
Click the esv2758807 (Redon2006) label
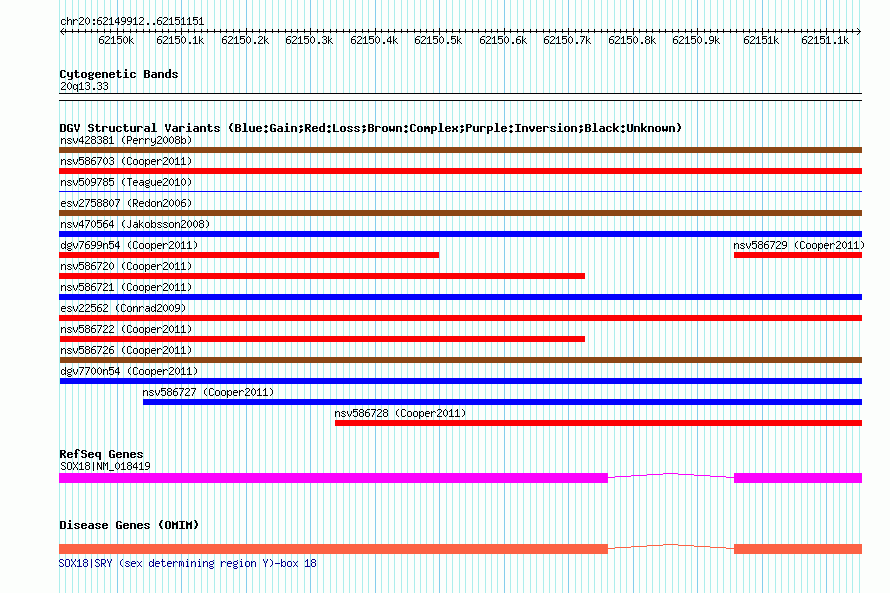coord(126,203)
